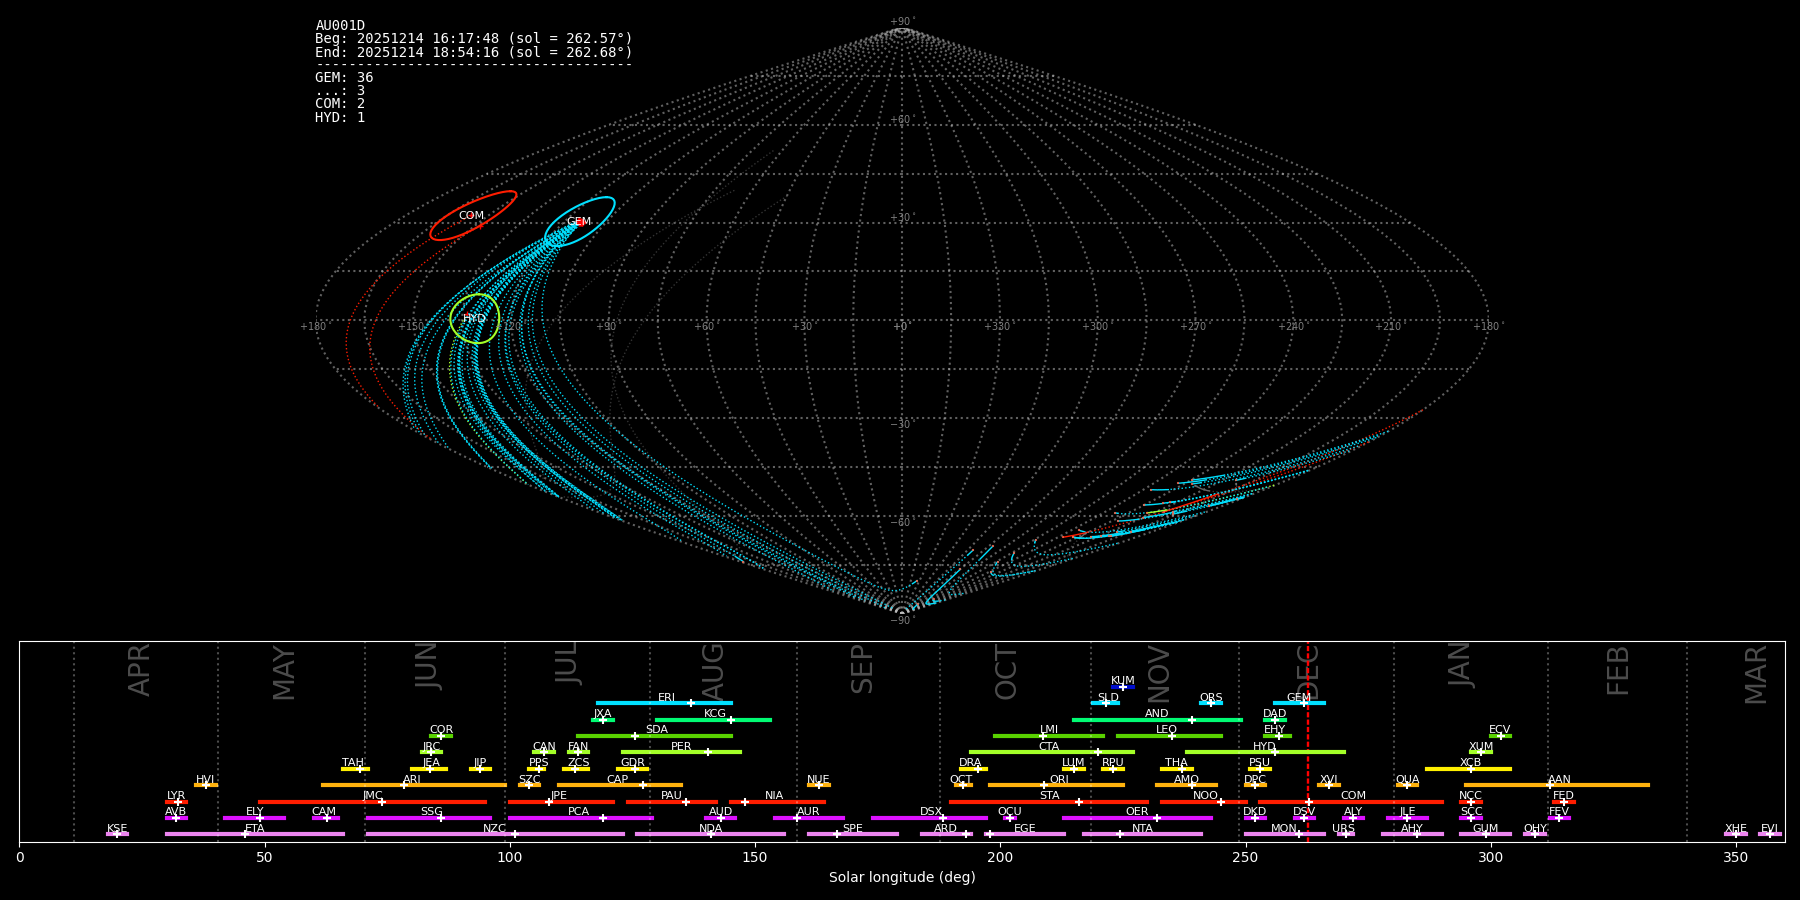This screenshot has height=900, width=1800.
Task: Click the EVI shower label in timeline
Action: (x=1769, y=829)
